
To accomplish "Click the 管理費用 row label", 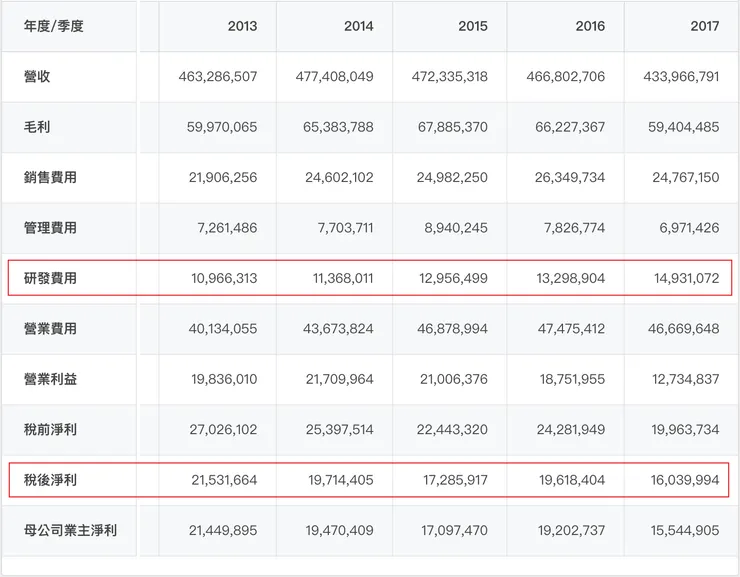I will tap(50, 228).
